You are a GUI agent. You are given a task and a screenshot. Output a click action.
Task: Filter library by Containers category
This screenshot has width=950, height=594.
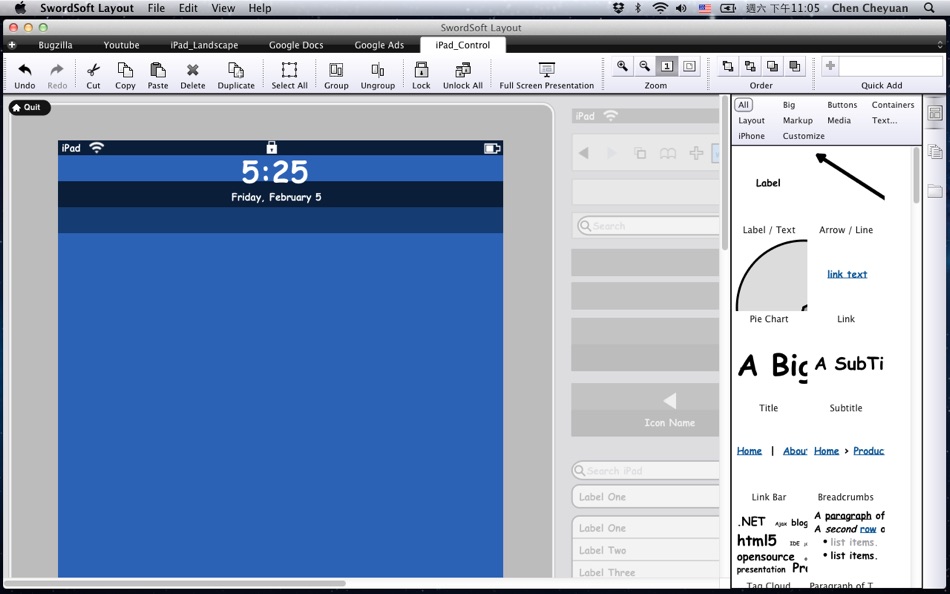[x=893, y=105]
